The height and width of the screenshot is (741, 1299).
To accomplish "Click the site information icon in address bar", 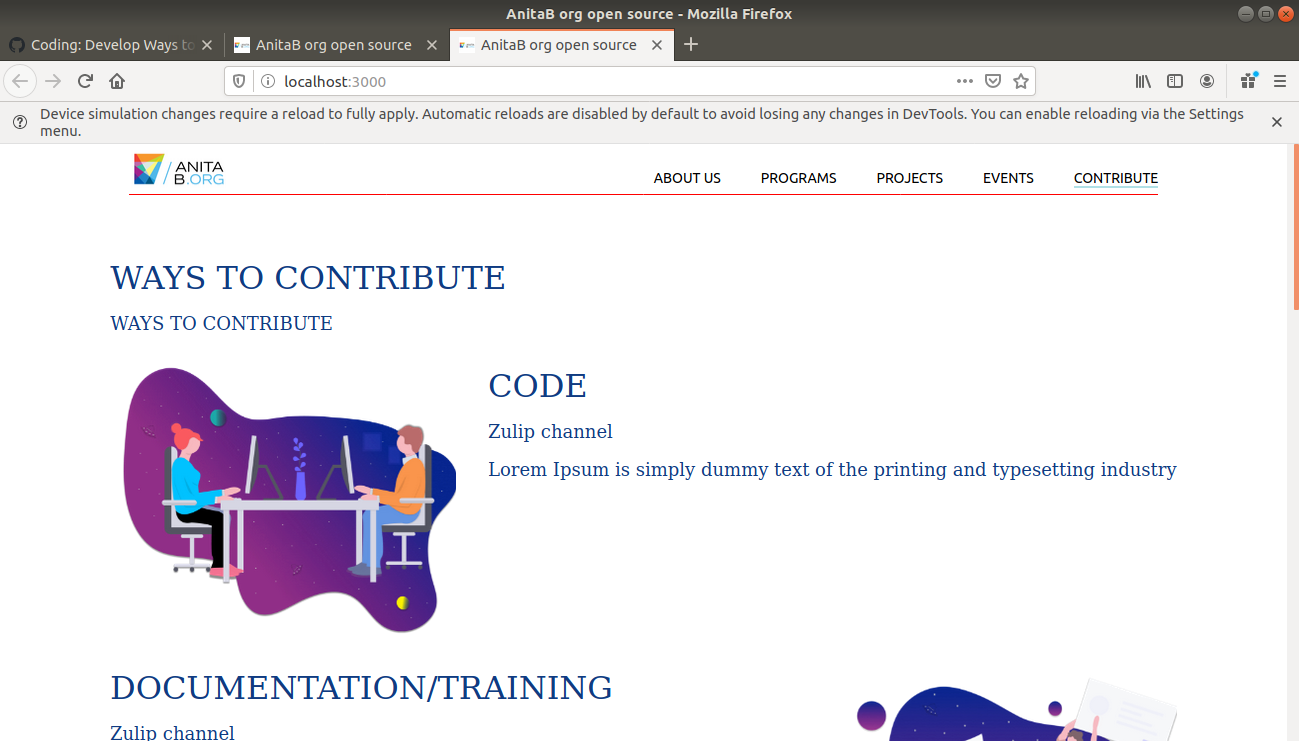I will 267,81.
